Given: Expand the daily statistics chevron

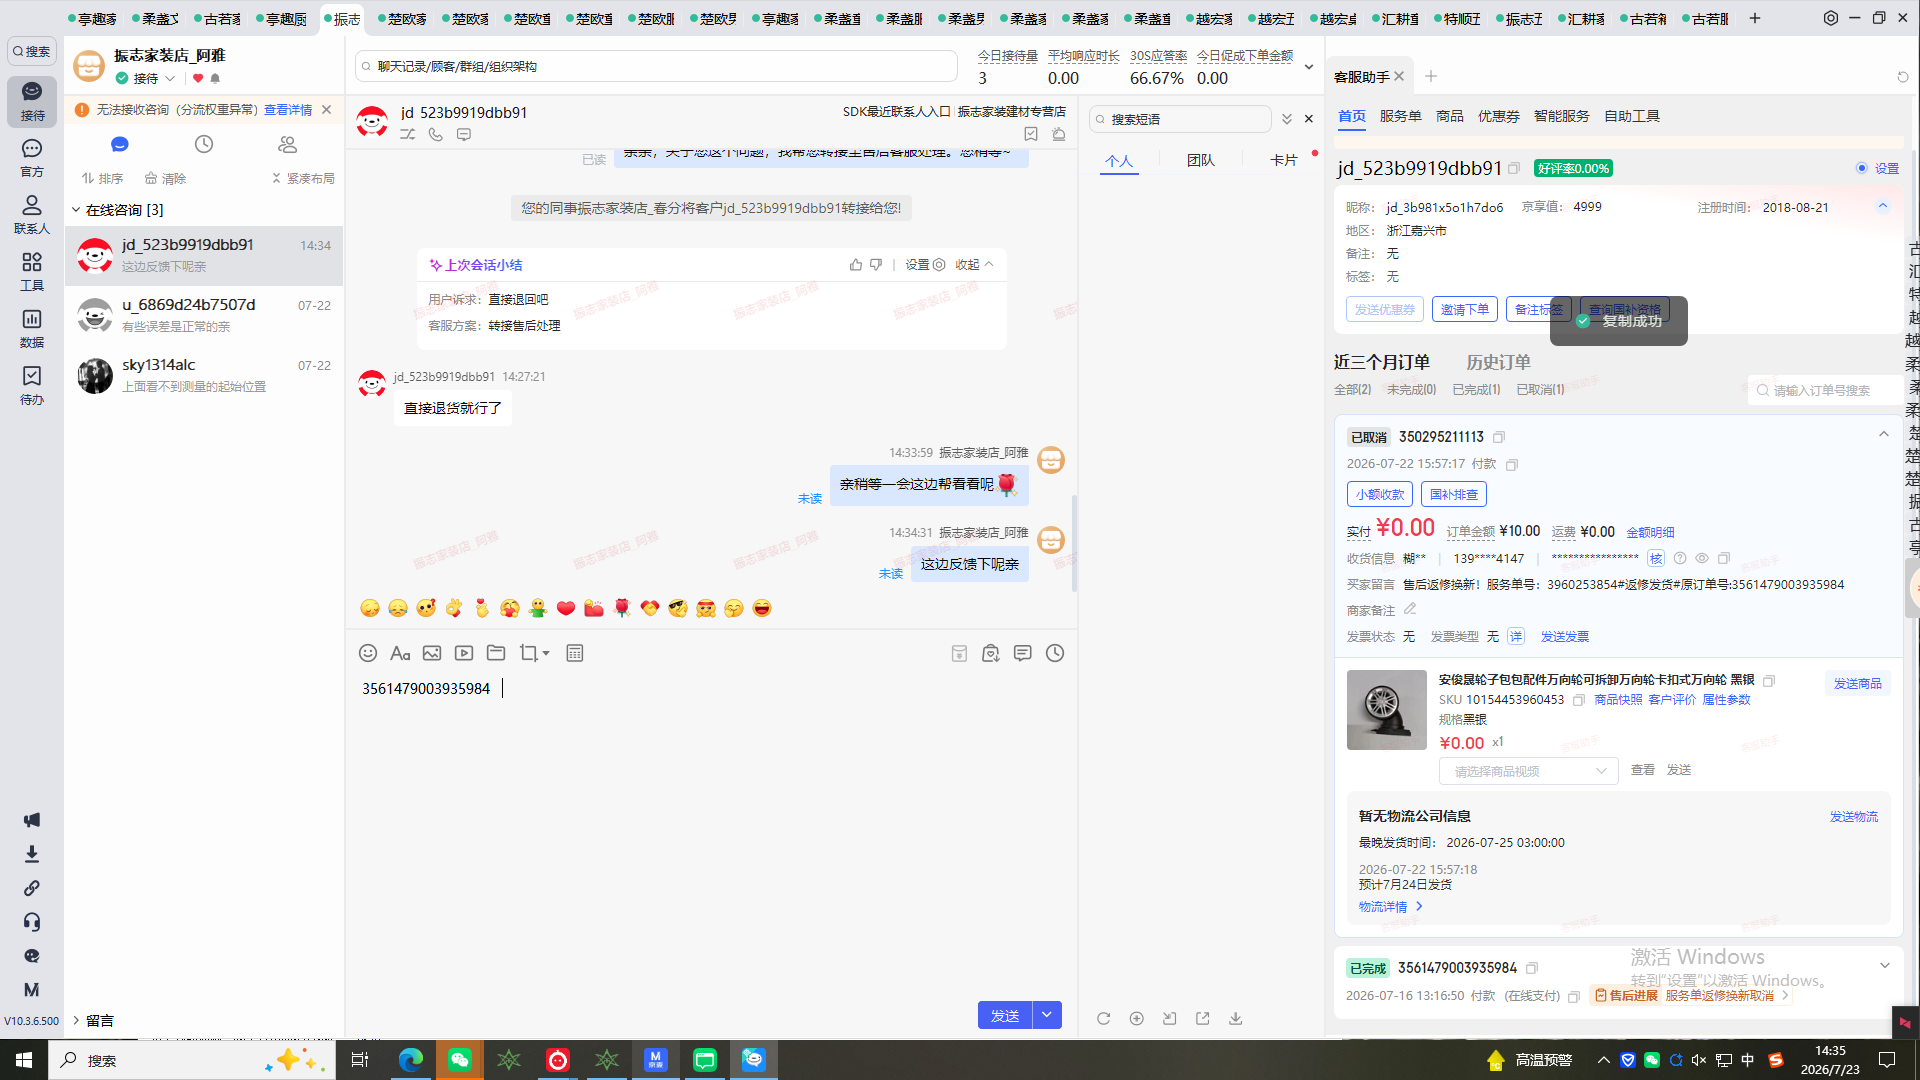Looking at the screenshot, I should pyautogui.click(x=1309, y=67).
